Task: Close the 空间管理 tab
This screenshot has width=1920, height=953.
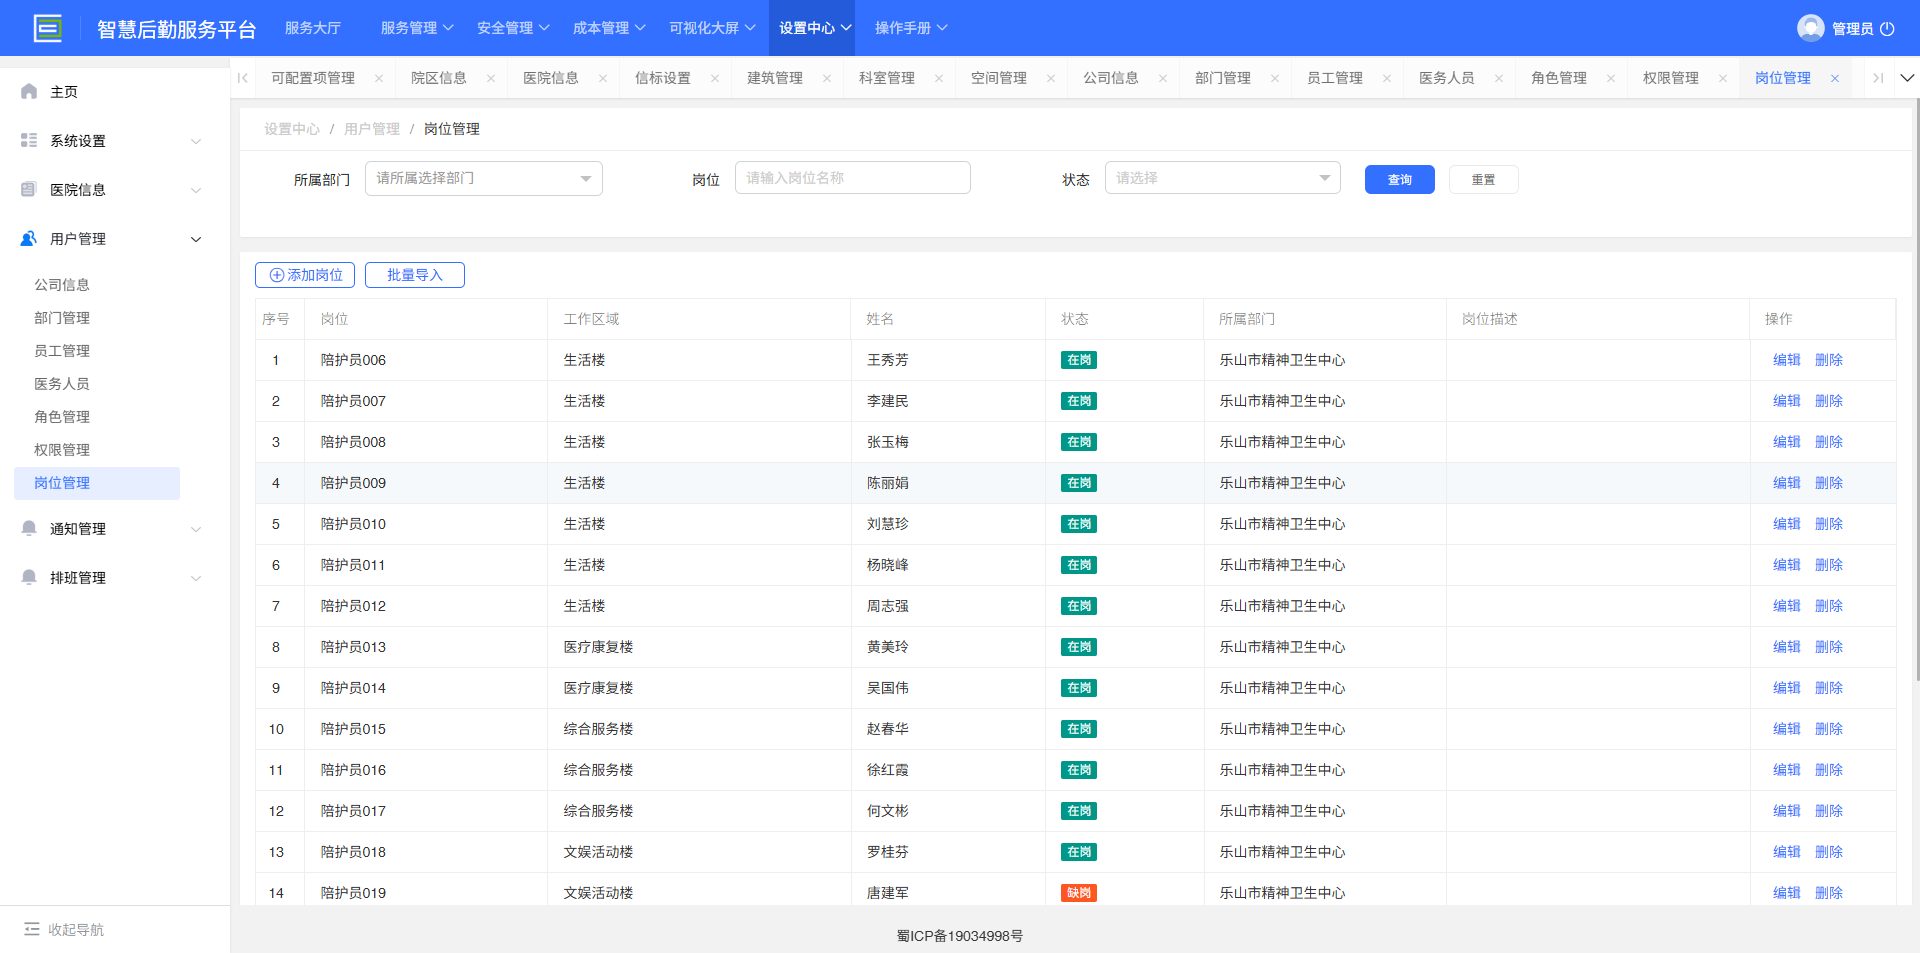Action: 1051,78
